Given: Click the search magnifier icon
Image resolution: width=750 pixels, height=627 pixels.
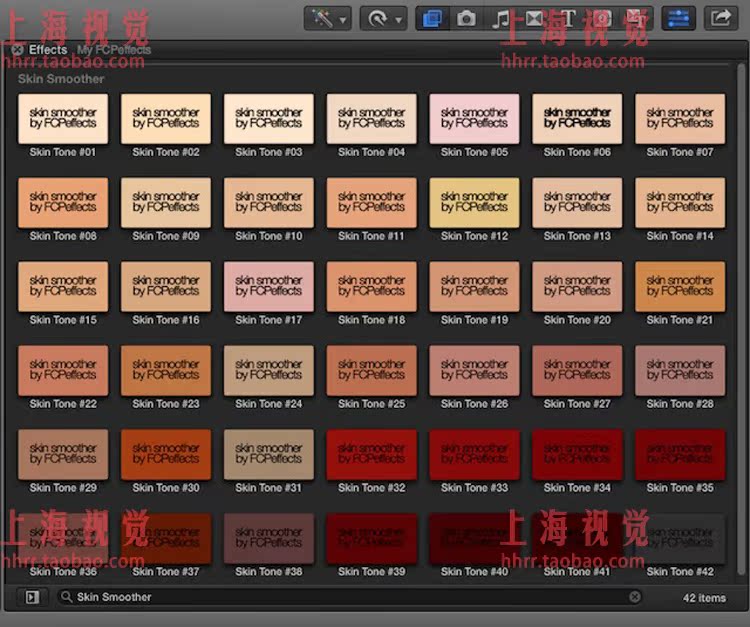Looking at the screenshot, I should (66, 597).
